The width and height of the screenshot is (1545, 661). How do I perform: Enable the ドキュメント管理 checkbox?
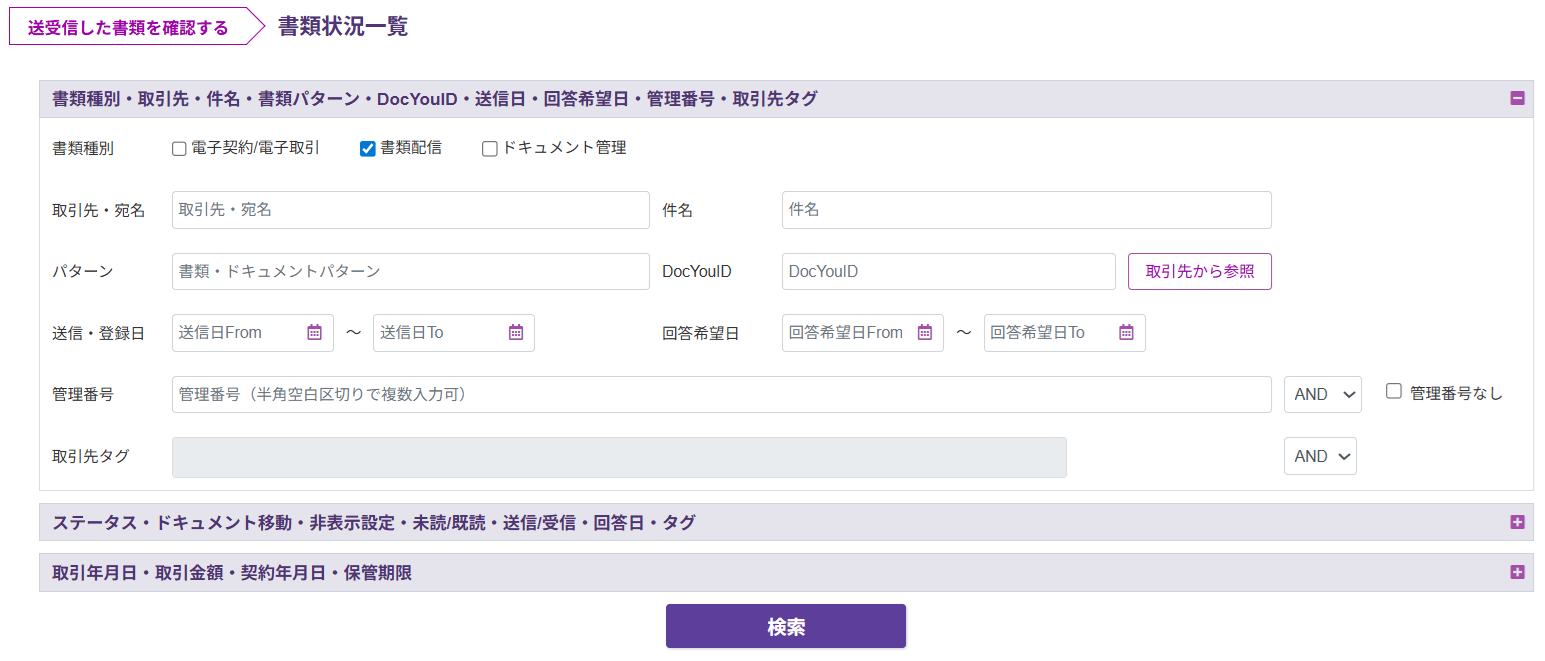[490, 149]
